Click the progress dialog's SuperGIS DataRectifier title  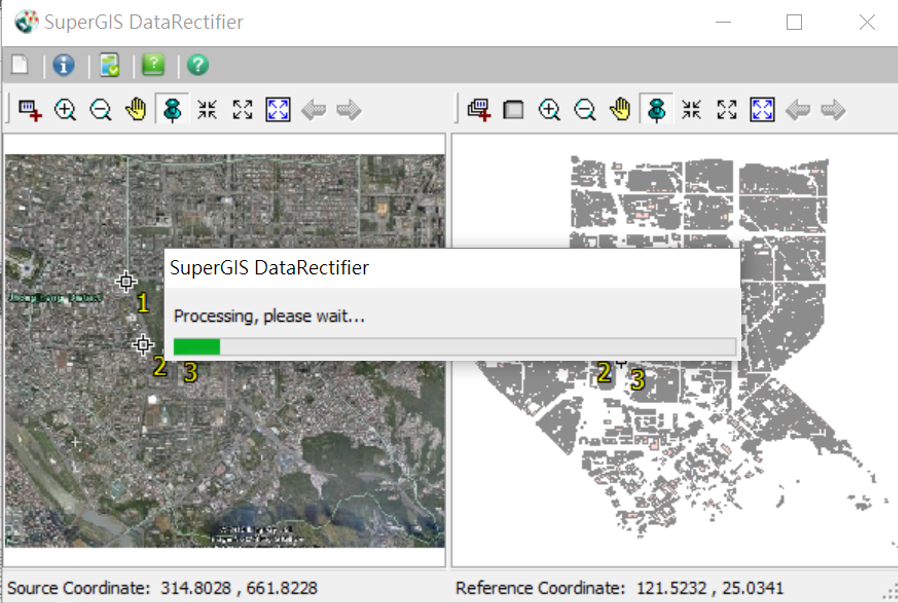pyautogui.click(x=269, y=267)
